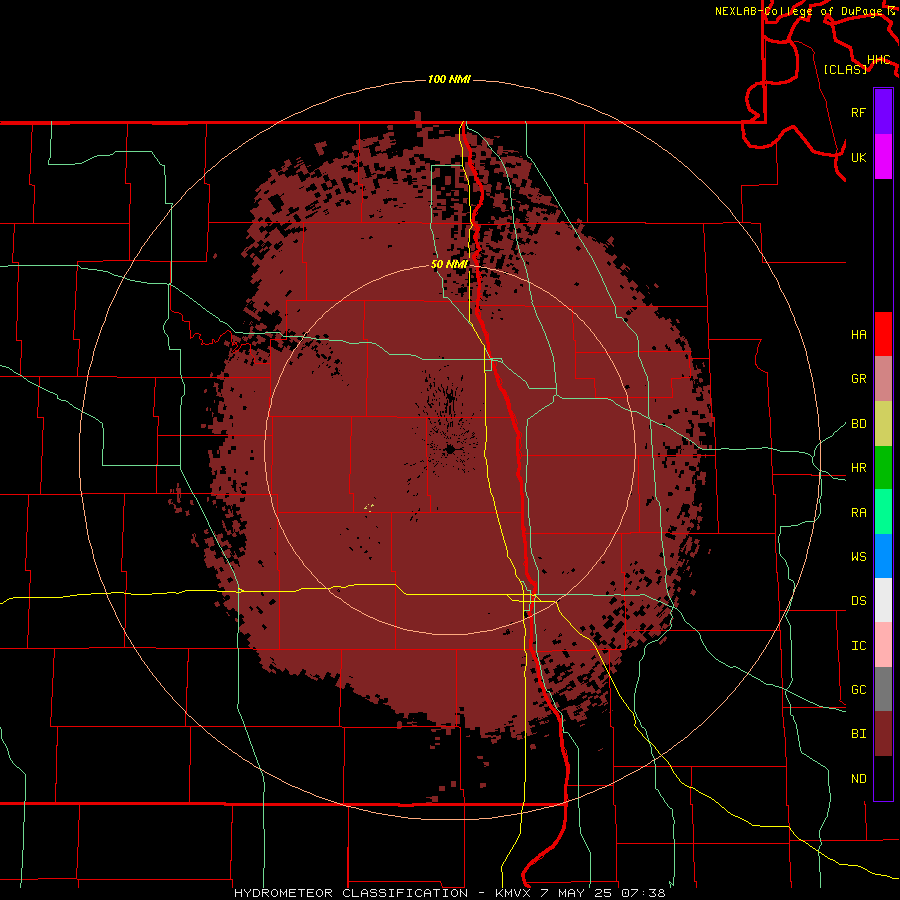Screen dimensions: 900x900
Task: Click the HR legend label
Action: point(858,468)
